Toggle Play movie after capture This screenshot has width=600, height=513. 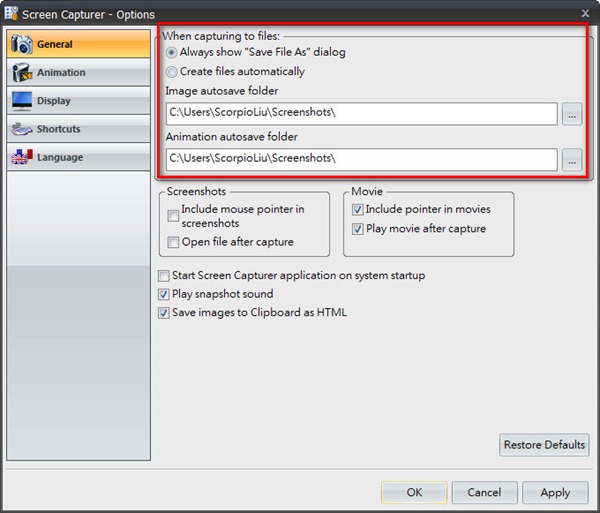point(357,229)
